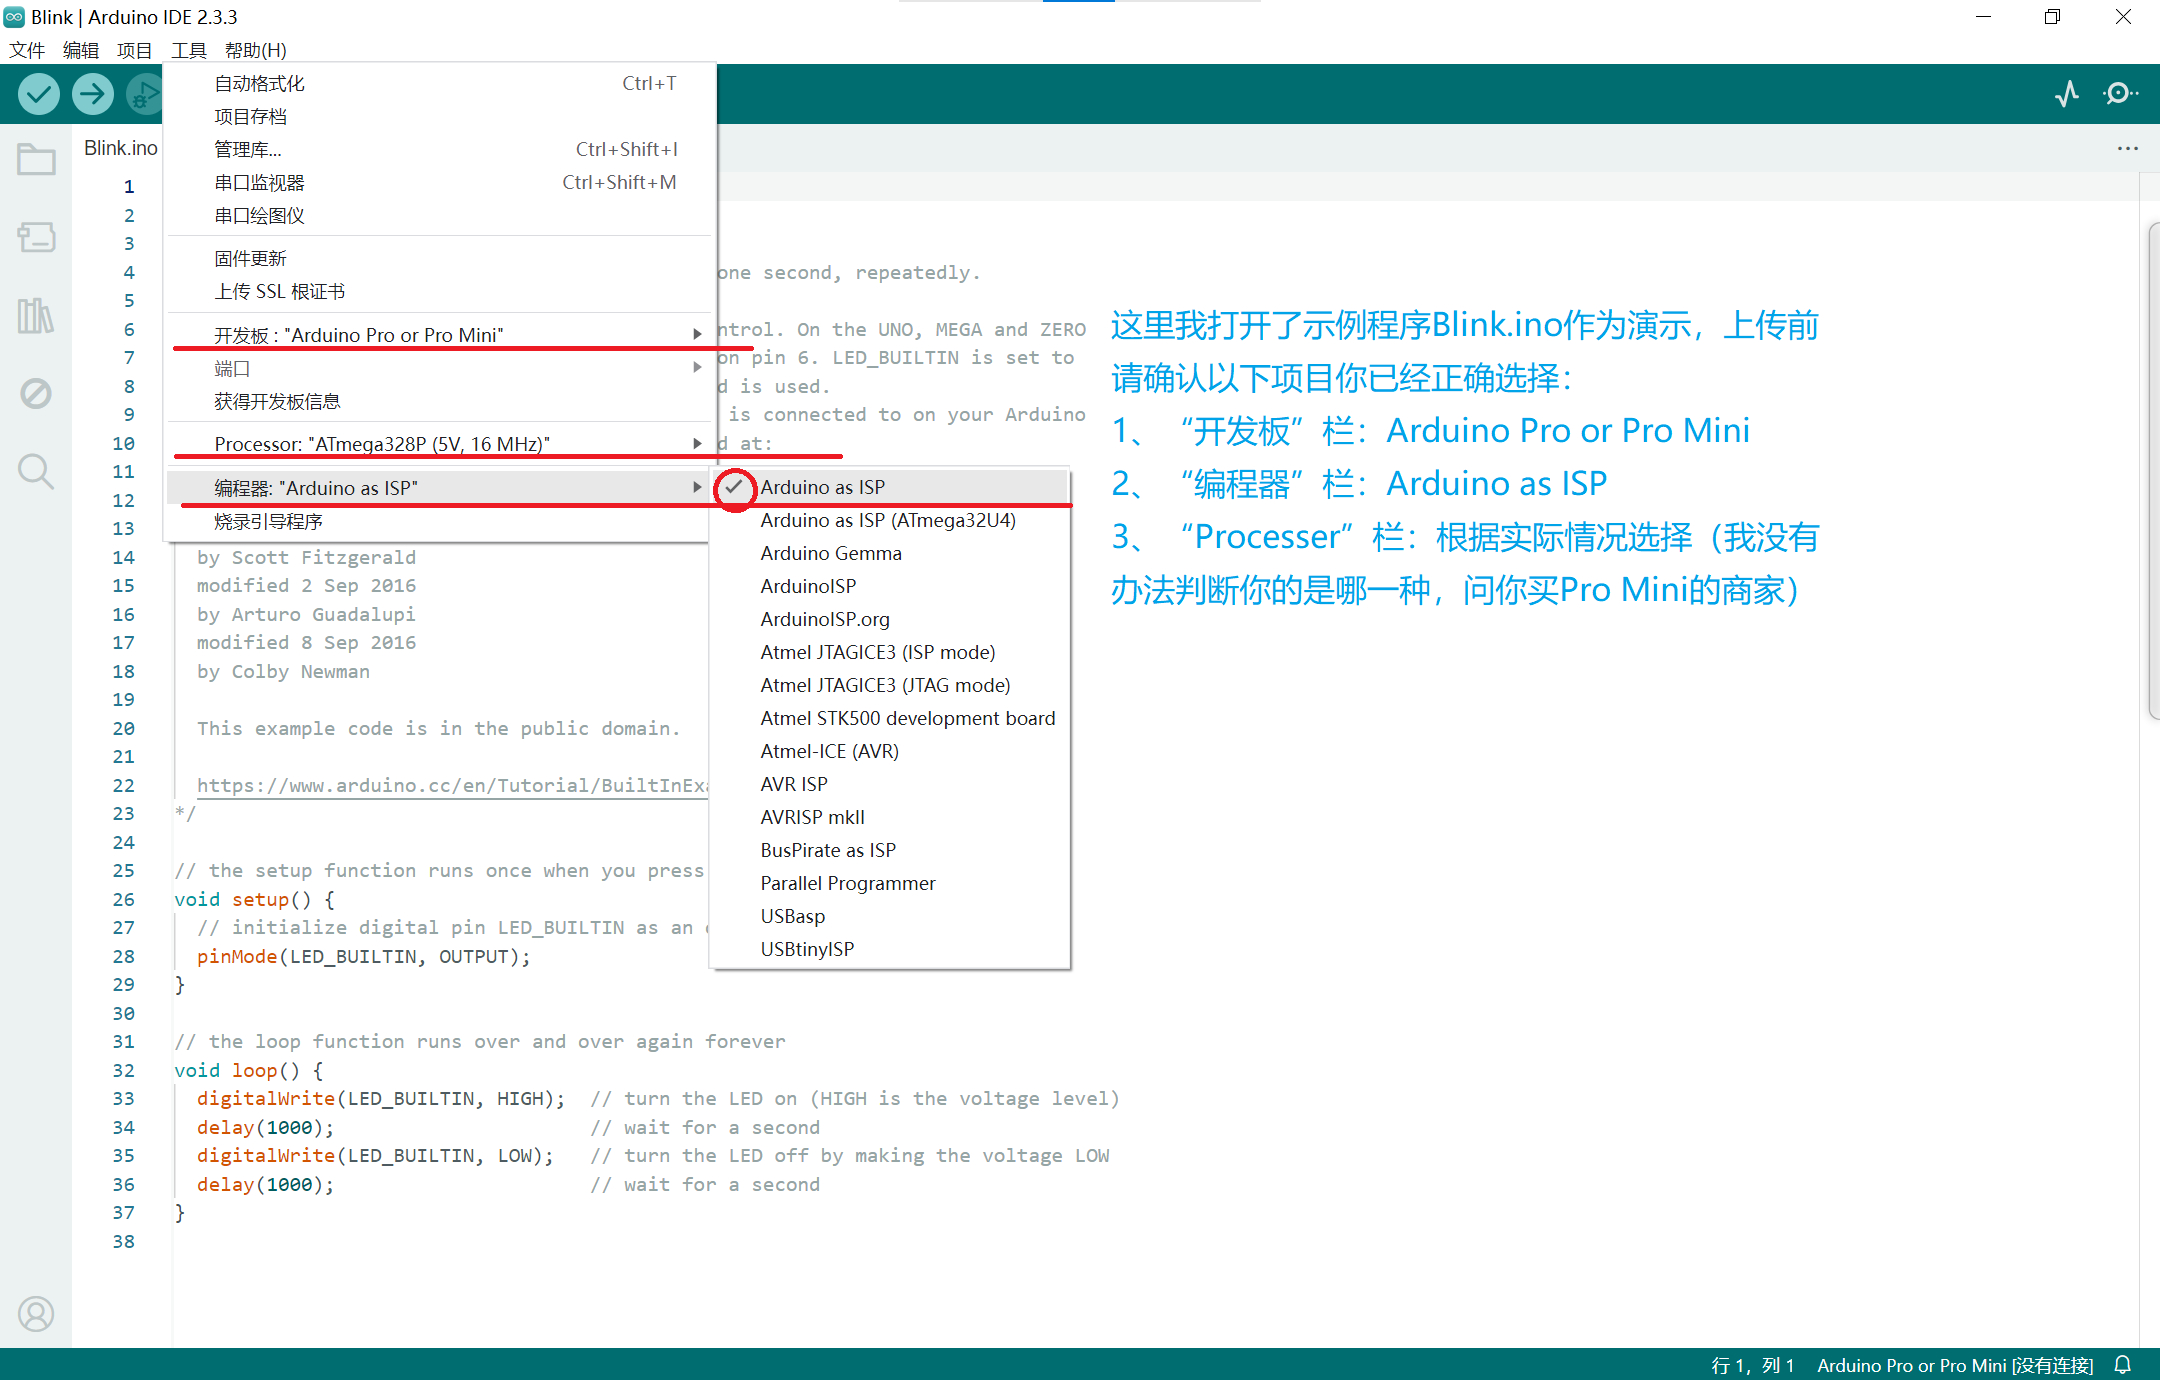Image resolution: width=2160 pixels, height=1380 pixels.
Task: Select 自动格式化 menu entry
Action: [x=440, y=84]
